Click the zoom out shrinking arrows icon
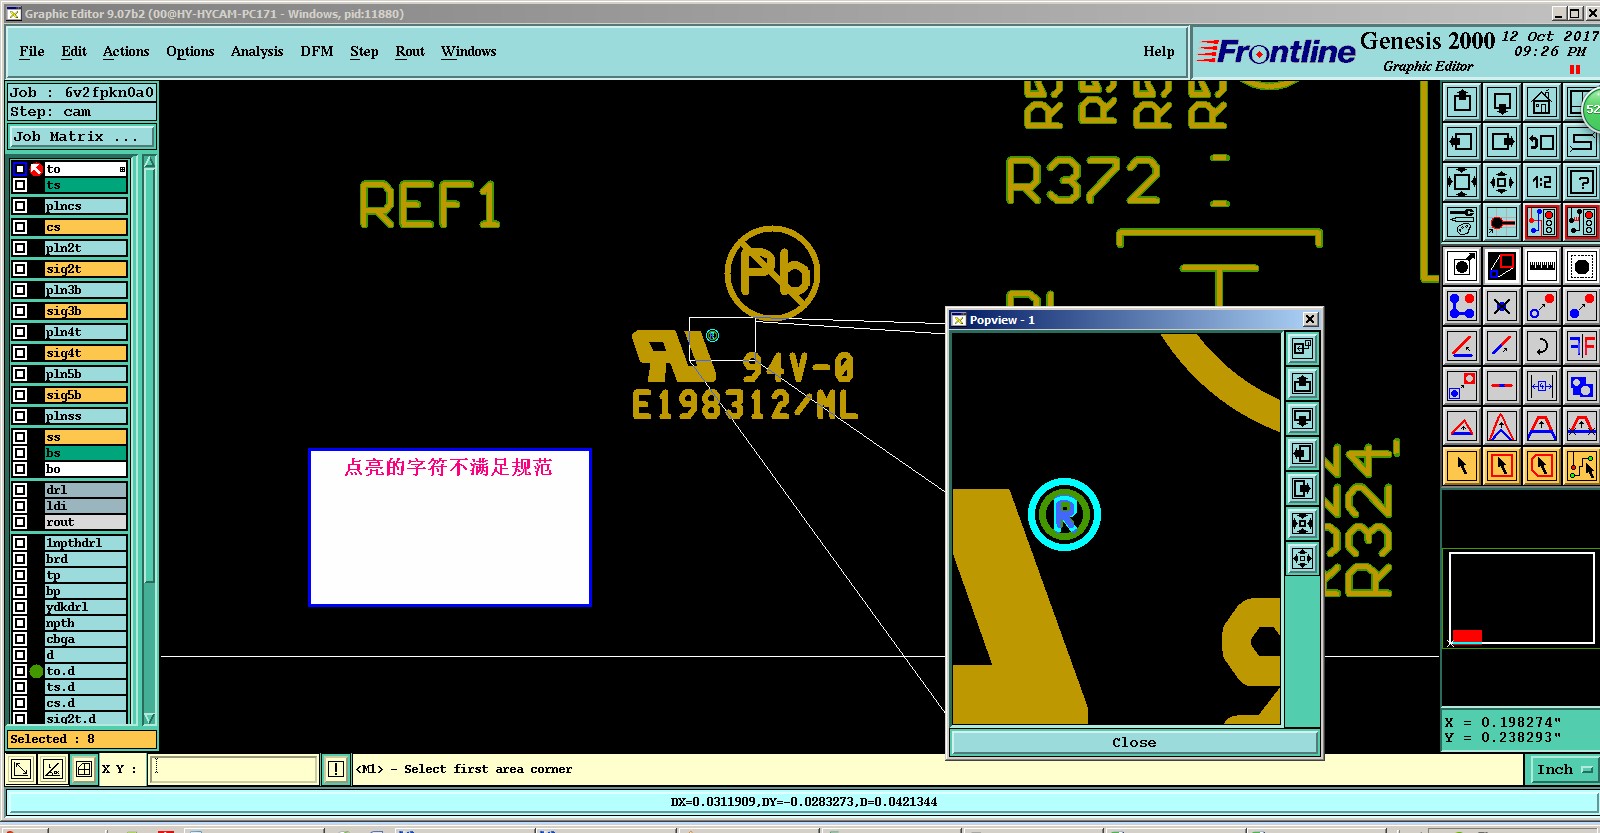 pyautogui.click(x=1502, y=182)
